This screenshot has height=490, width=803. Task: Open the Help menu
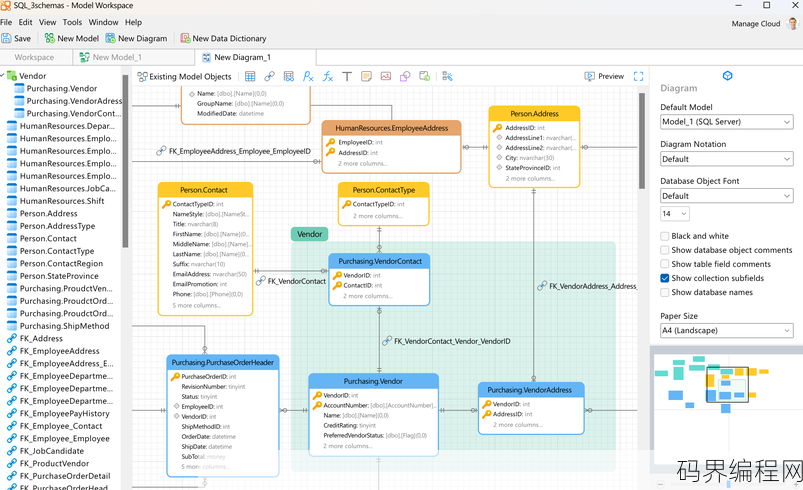click(x=133, y=23)
